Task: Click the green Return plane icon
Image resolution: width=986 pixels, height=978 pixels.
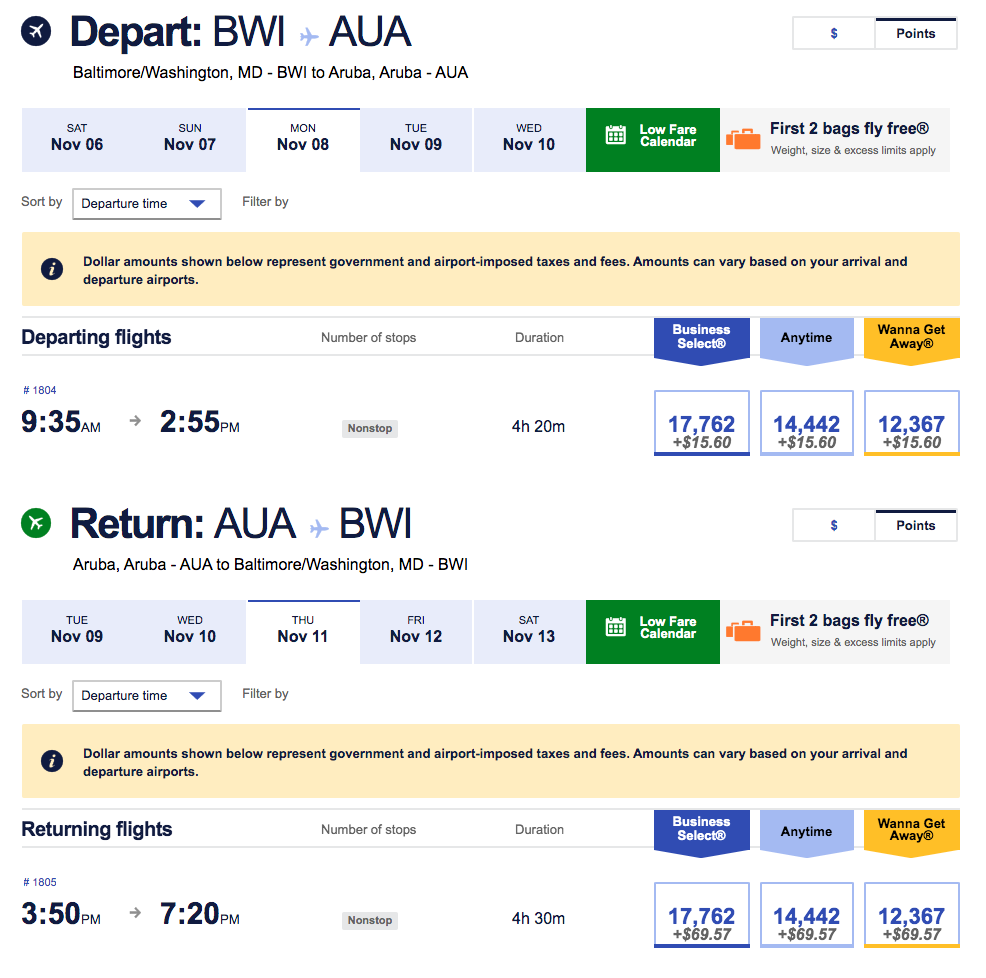Action: pos(36,523)
